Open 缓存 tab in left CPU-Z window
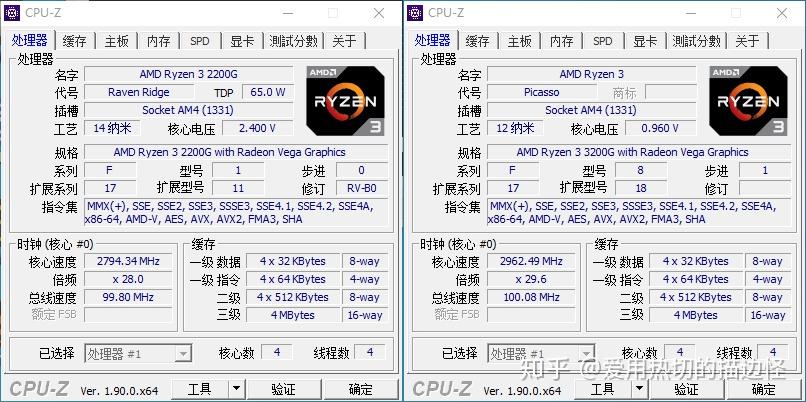Viewport: 806px width, 402px height. pyautogui.click(x=75, y=41)
